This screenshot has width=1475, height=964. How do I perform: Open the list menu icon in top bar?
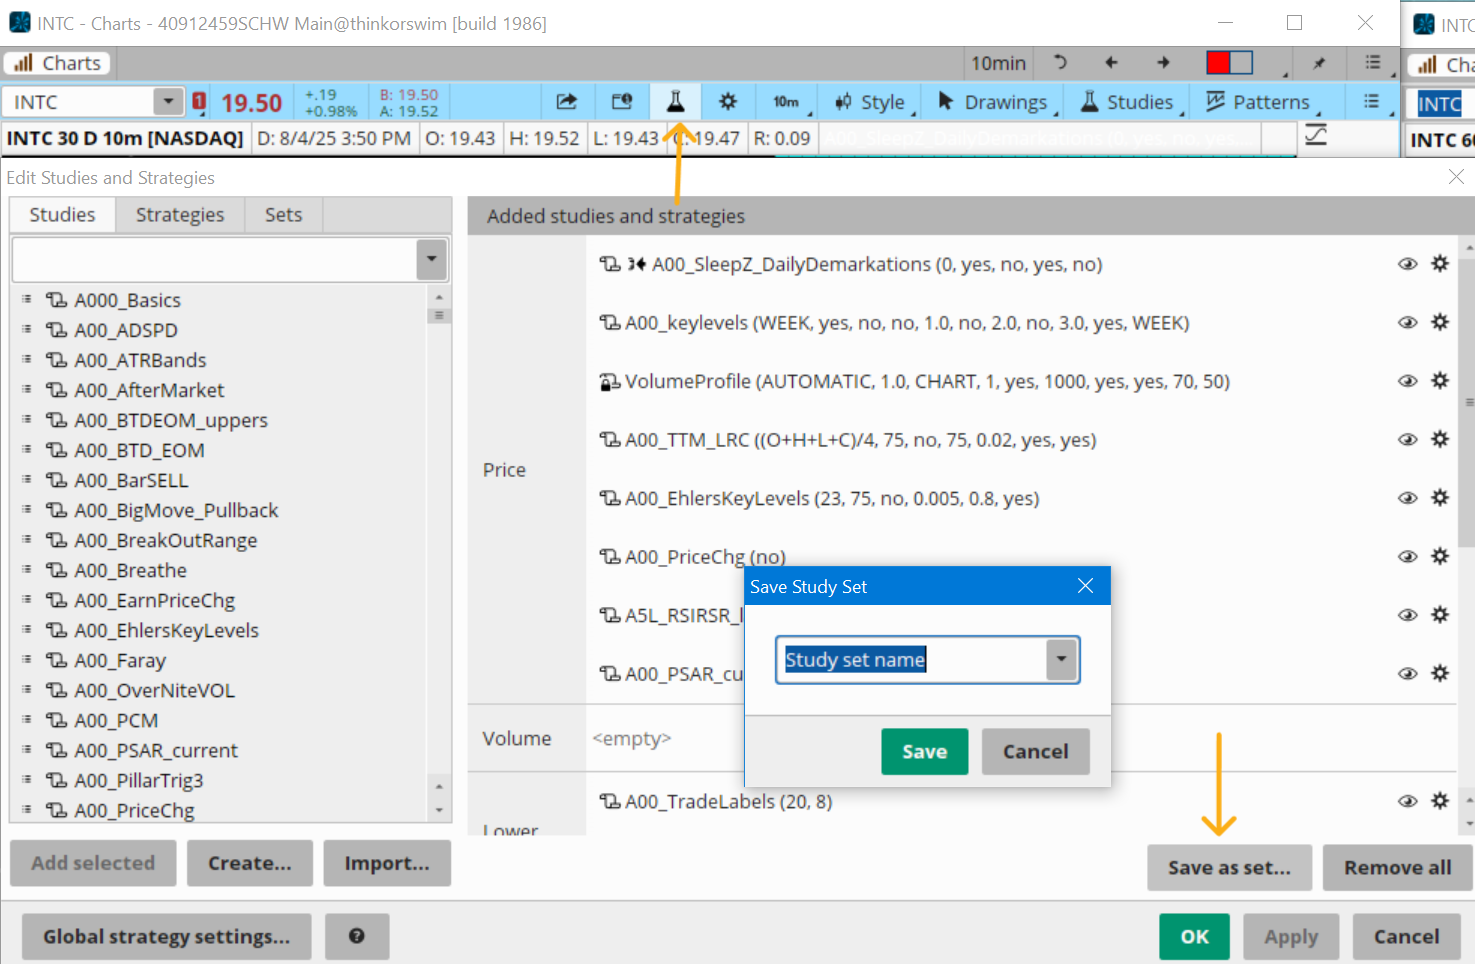(x=1373, y=63)
